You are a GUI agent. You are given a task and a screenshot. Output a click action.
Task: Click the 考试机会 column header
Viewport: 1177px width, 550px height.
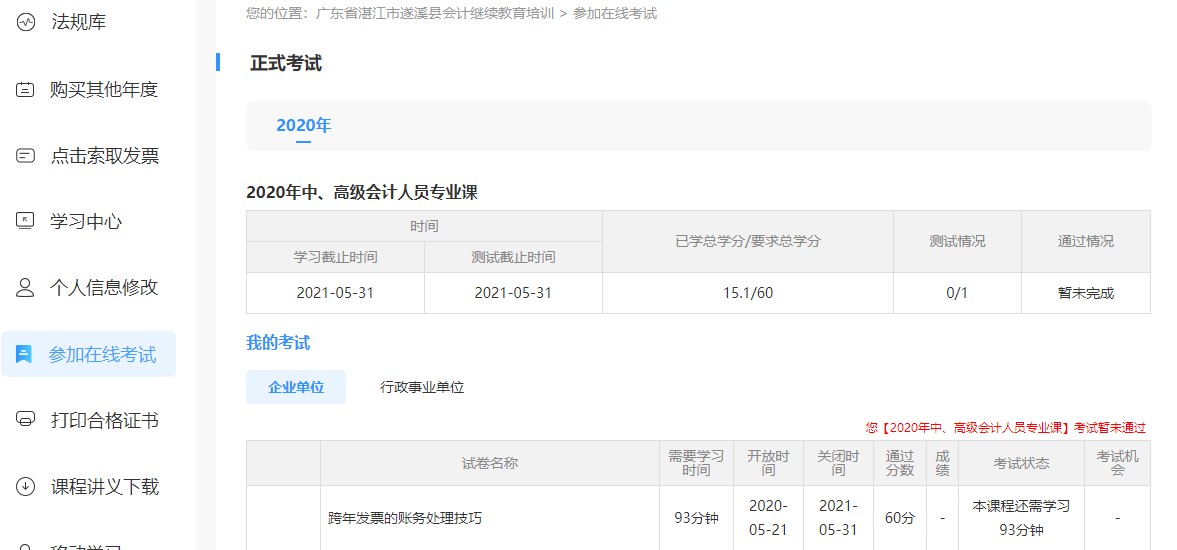click(1118, 463)
